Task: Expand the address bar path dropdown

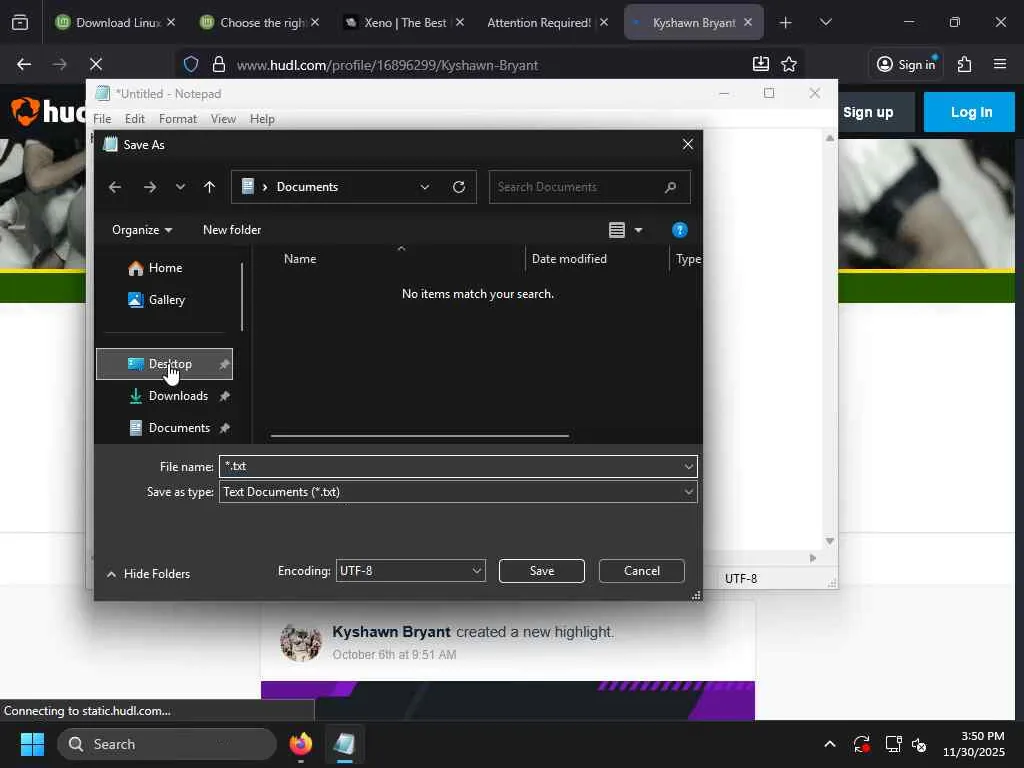Action: click(x=424, y=187)
